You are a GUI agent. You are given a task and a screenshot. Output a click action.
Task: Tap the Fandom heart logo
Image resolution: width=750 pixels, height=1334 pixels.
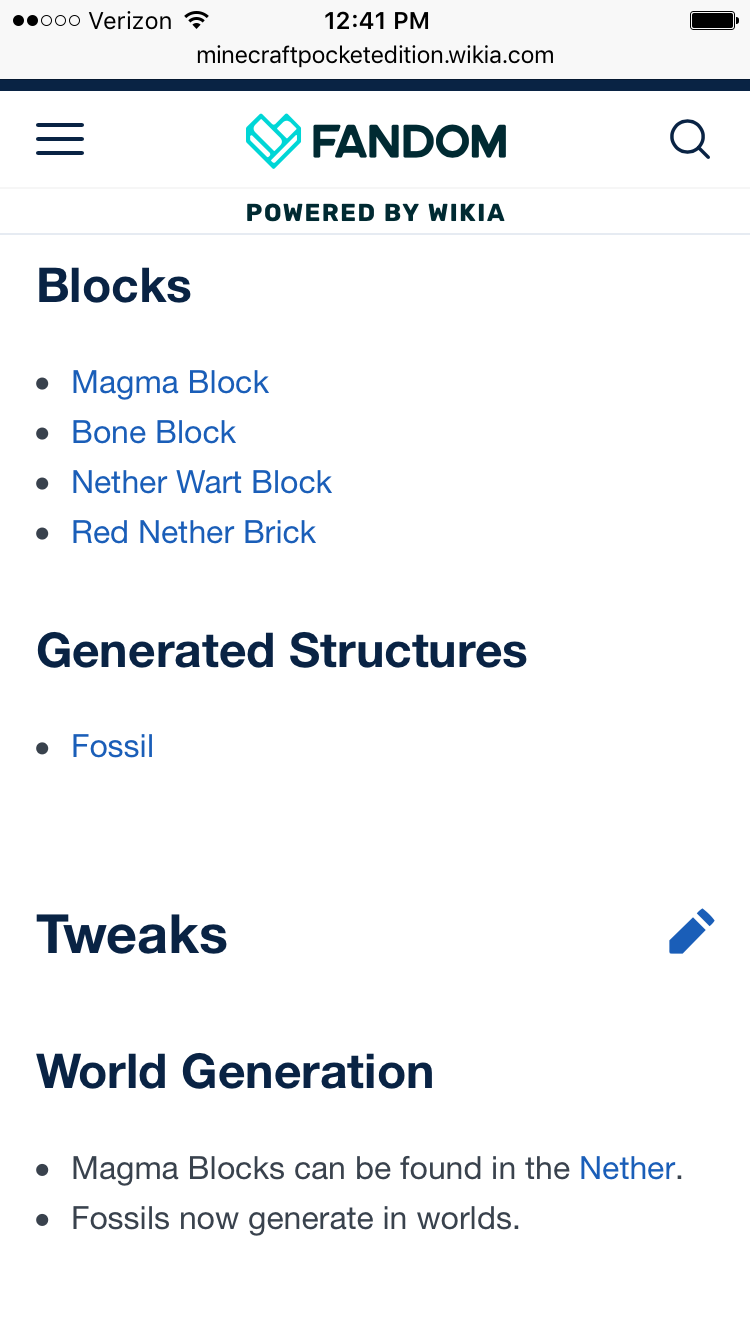pyautogui.click(x=273, y=140)
